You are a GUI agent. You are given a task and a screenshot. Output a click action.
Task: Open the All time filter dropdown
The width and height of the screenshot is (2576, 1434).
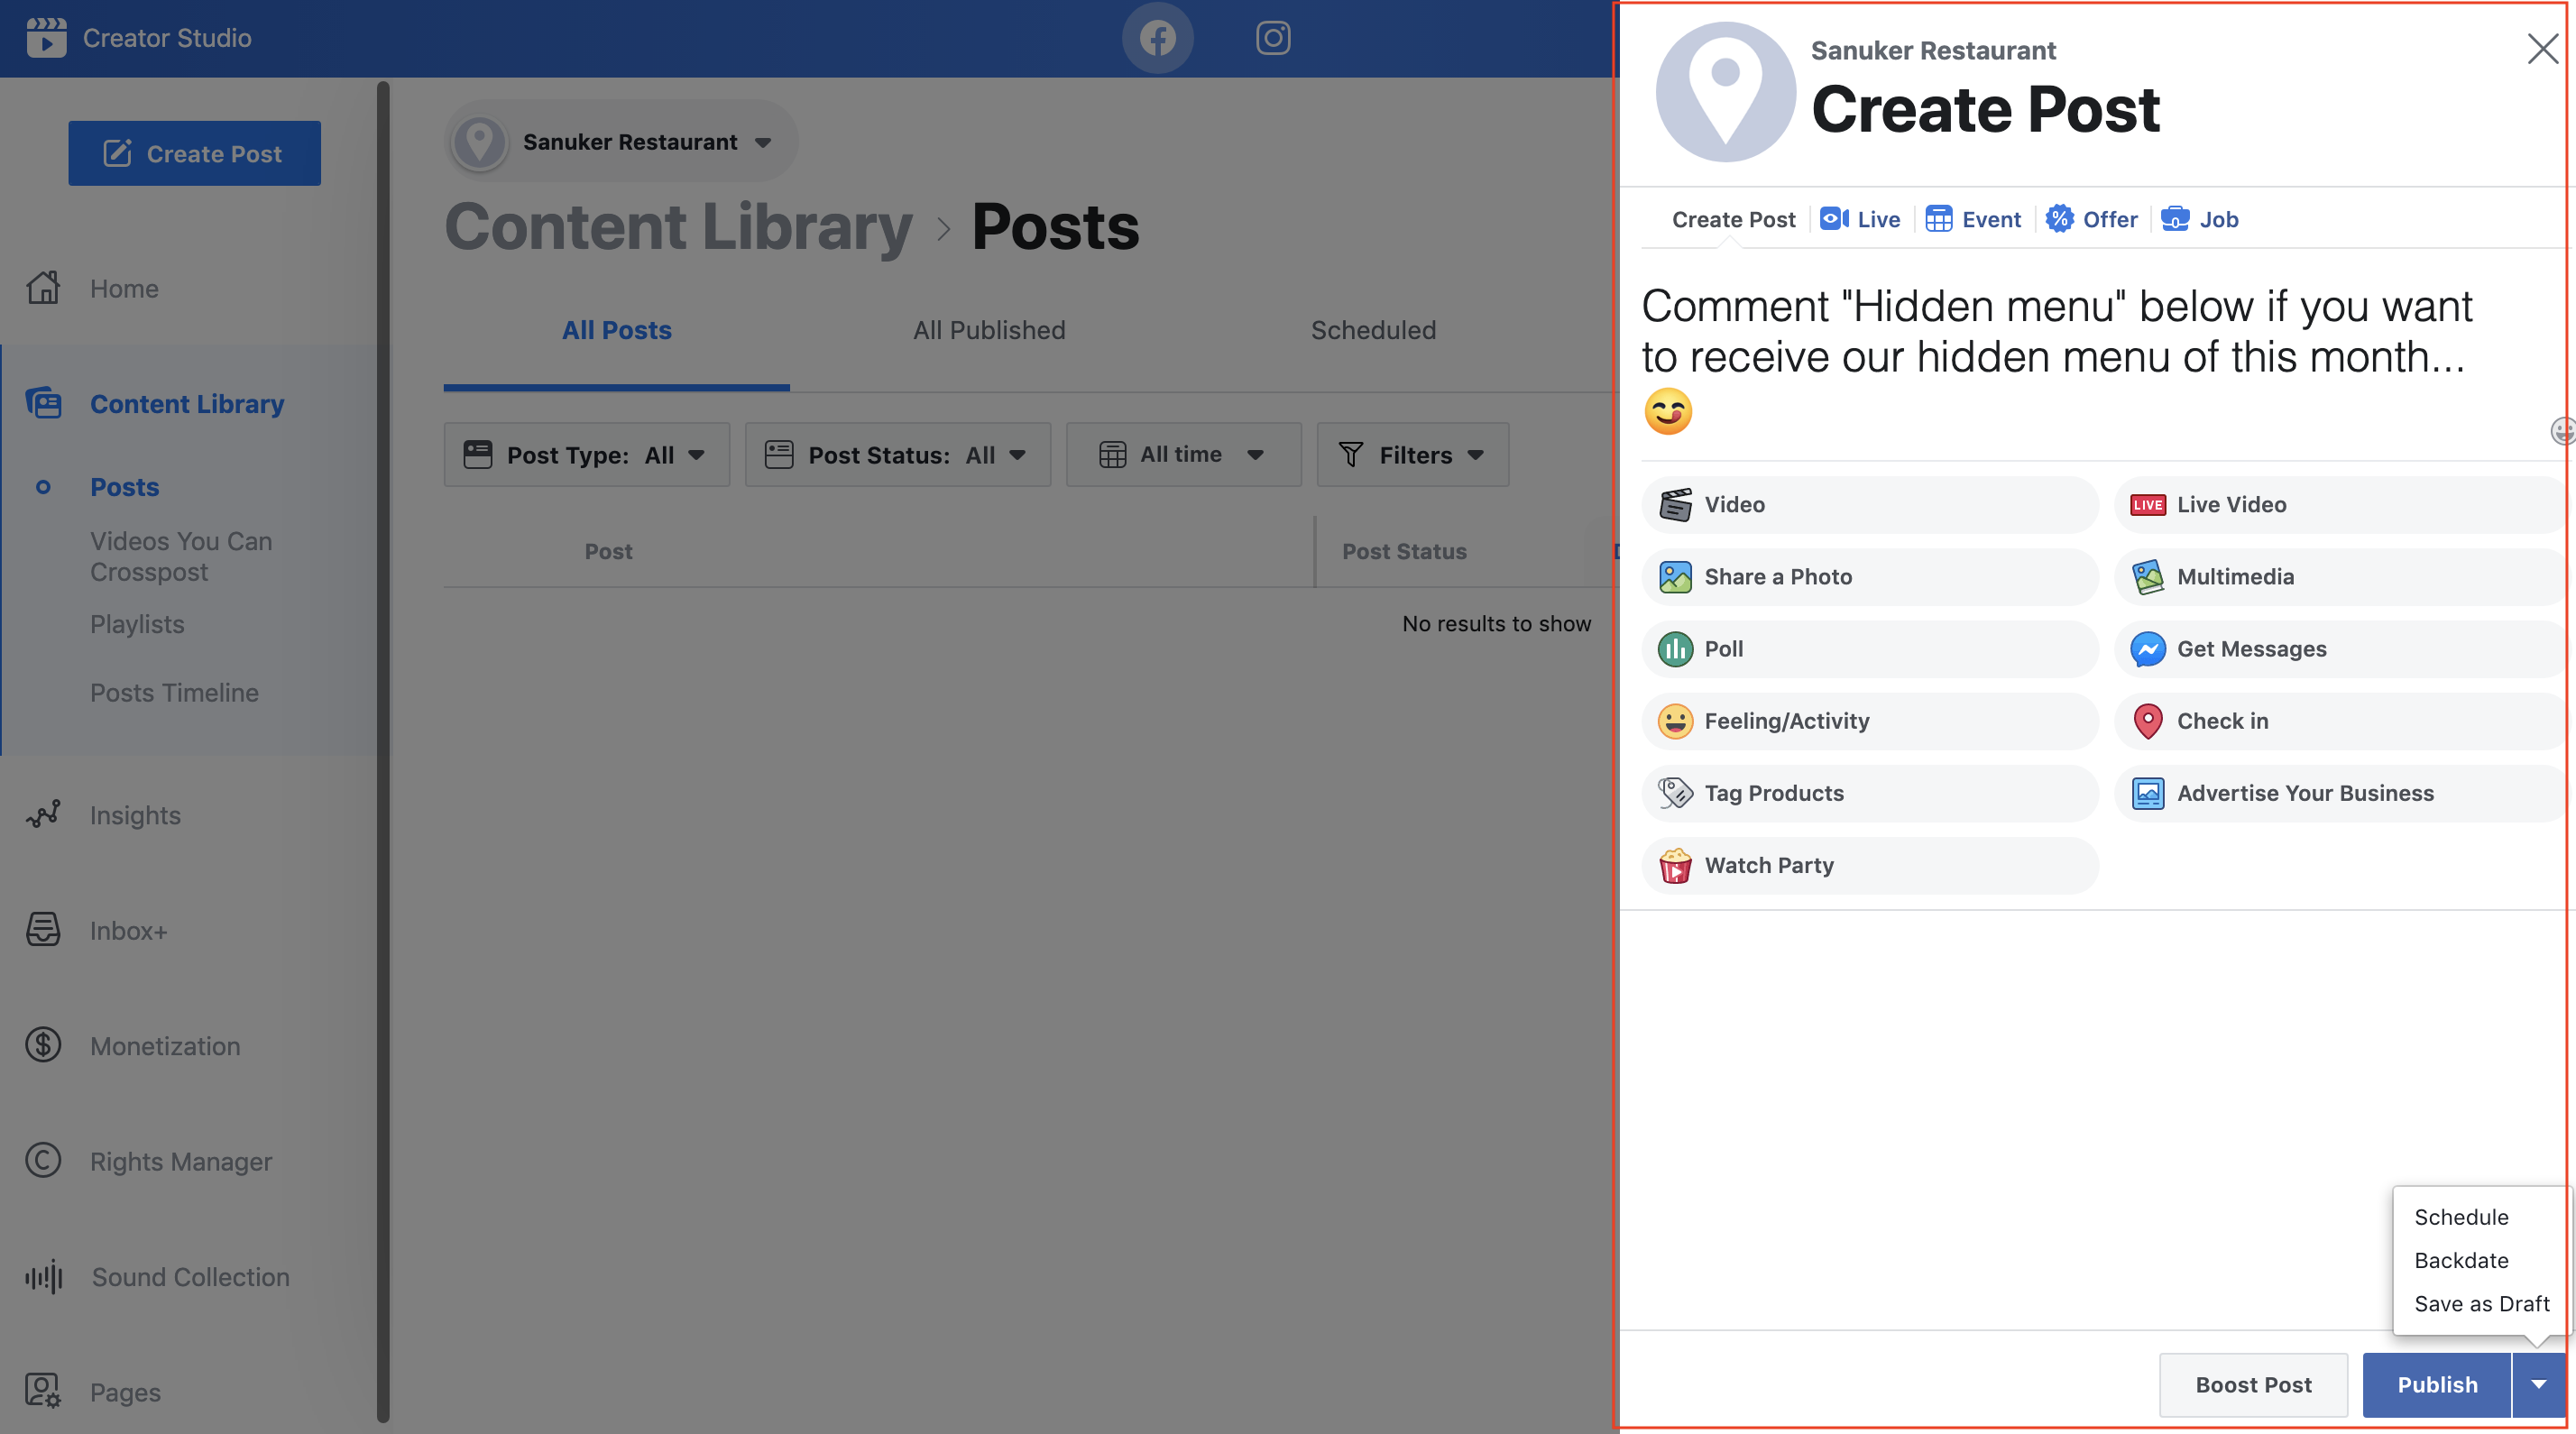1183,454
